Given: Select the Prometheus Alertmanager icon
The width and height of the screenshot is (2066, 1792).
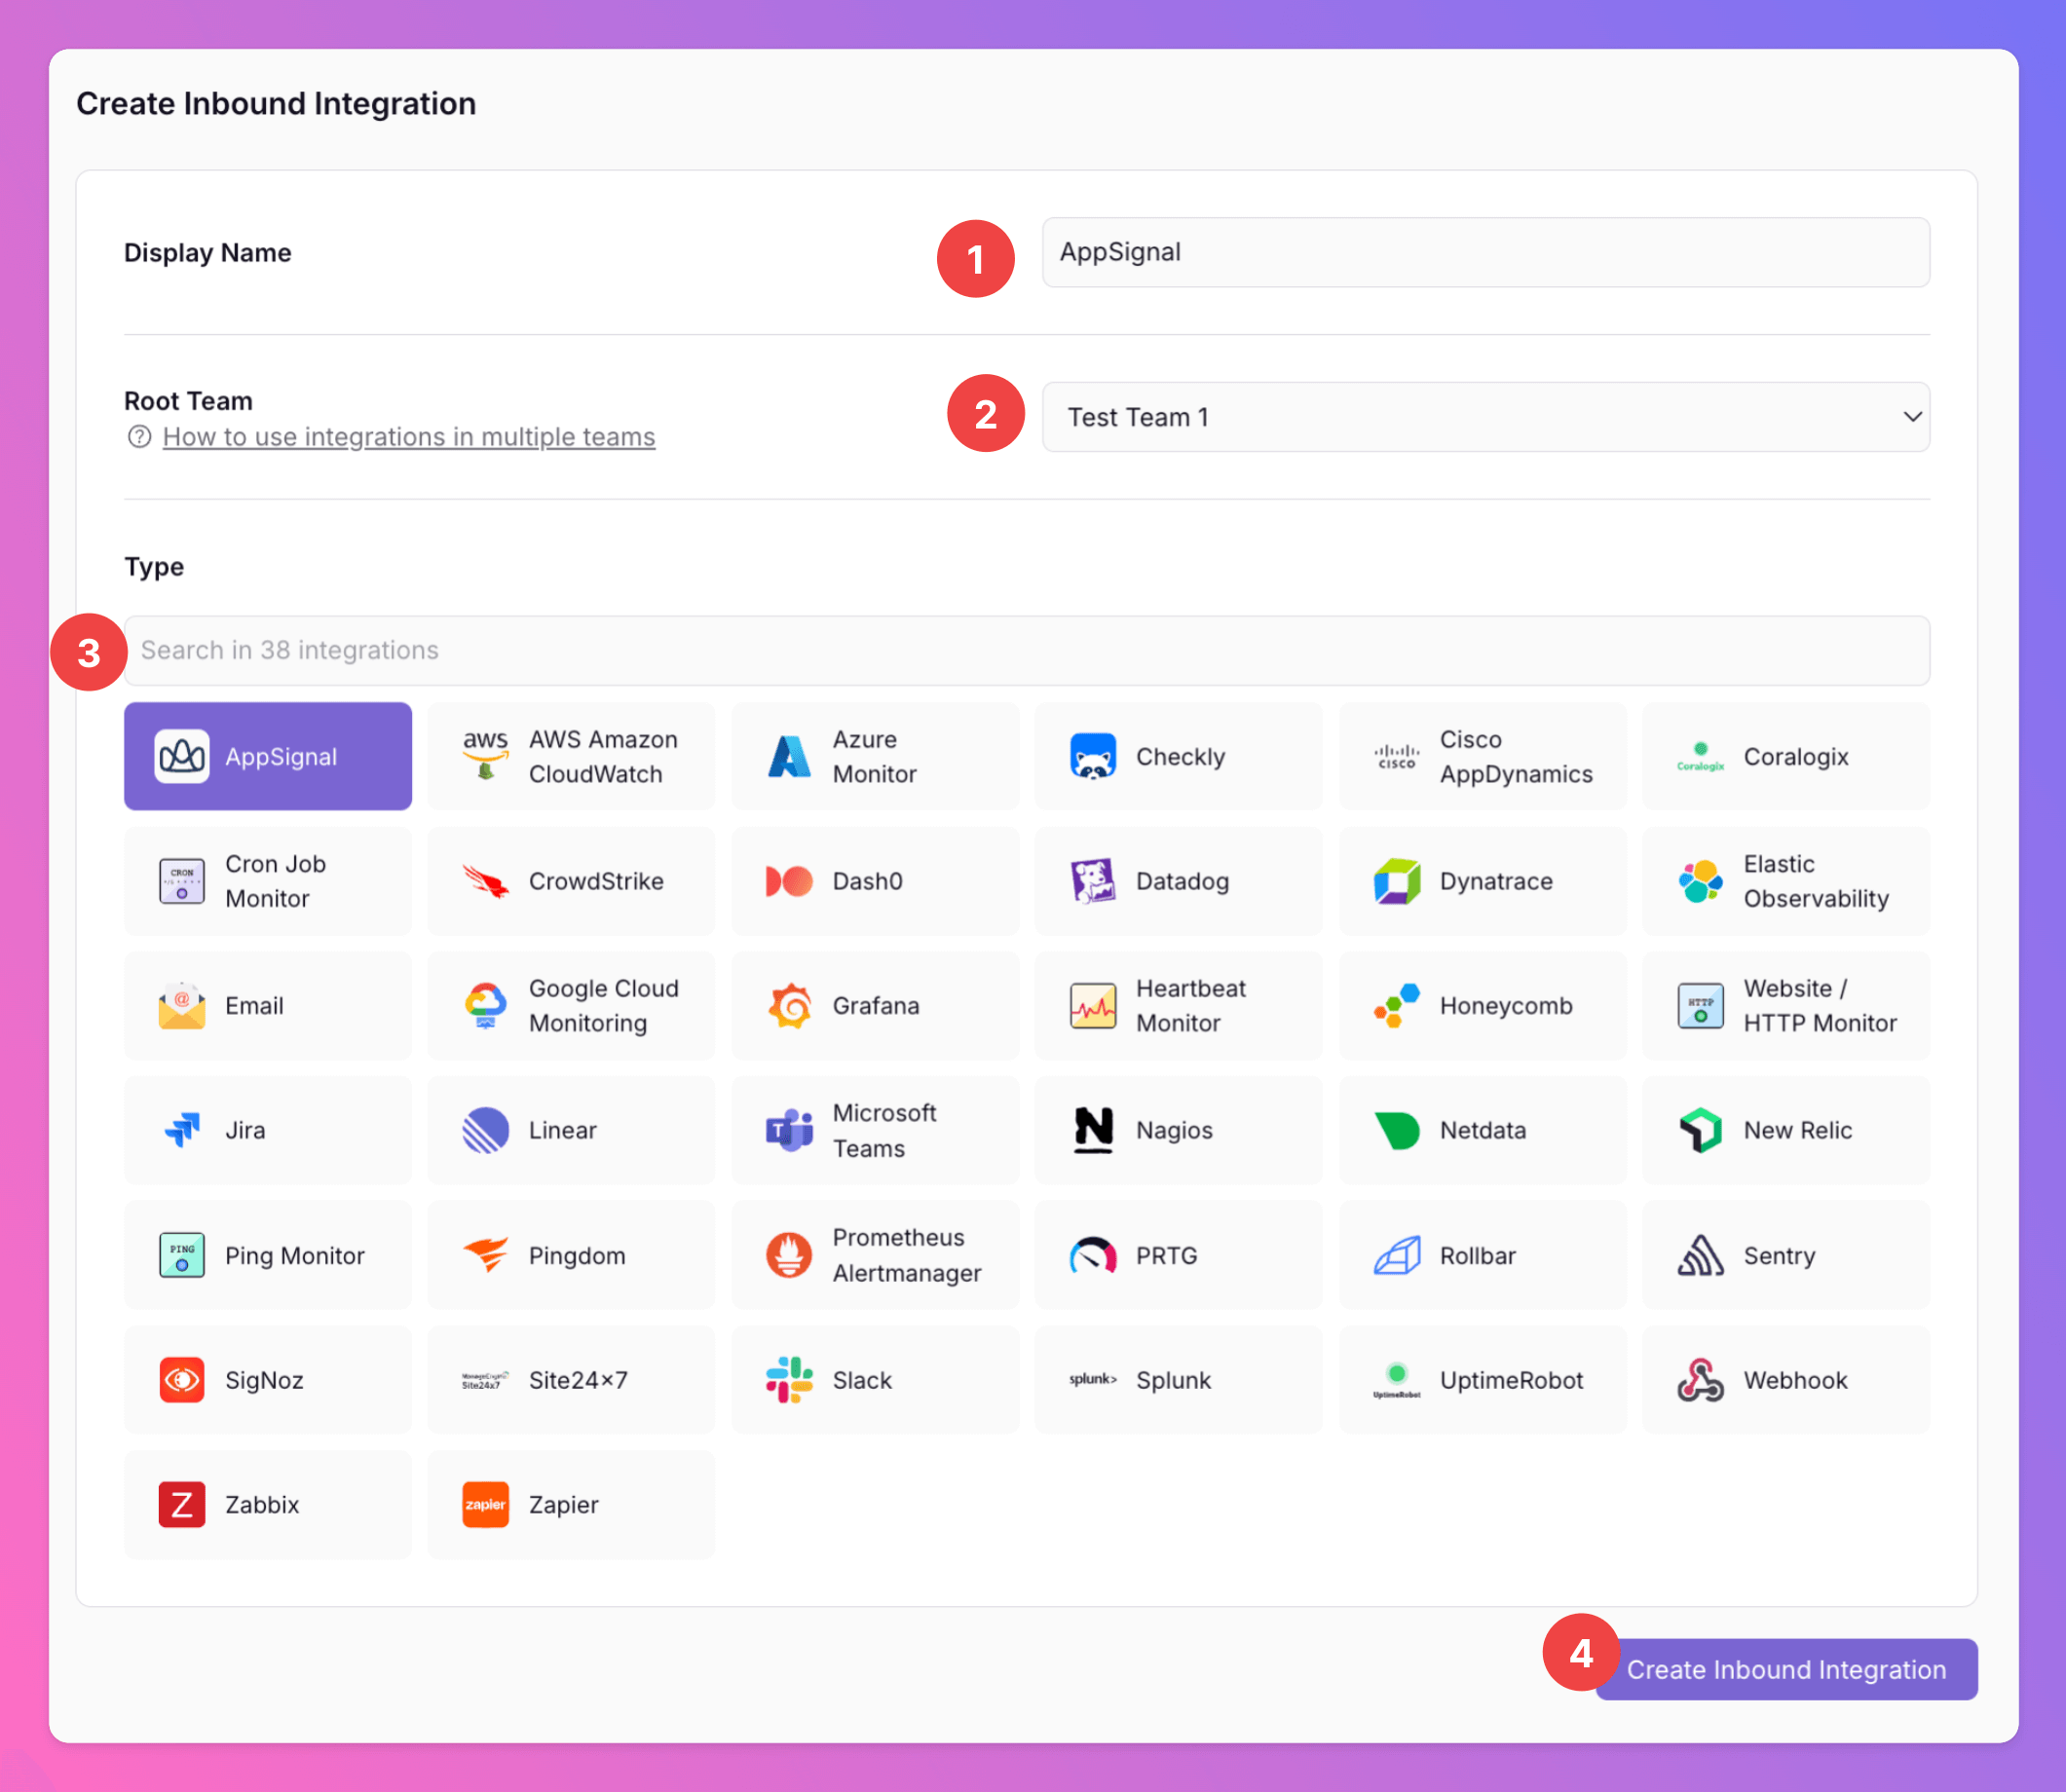Looking at the screenshot, I should [x=789, y=1255].
